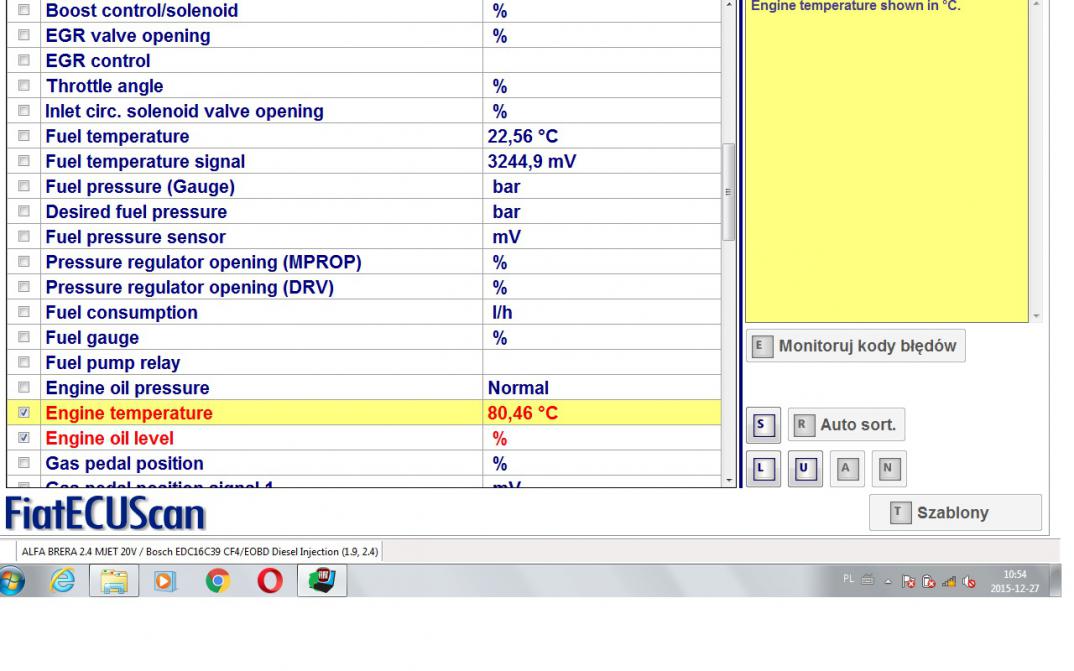Open network signal tray icon
Viewport: 1074px width, 671px height.
coord(949,581)
